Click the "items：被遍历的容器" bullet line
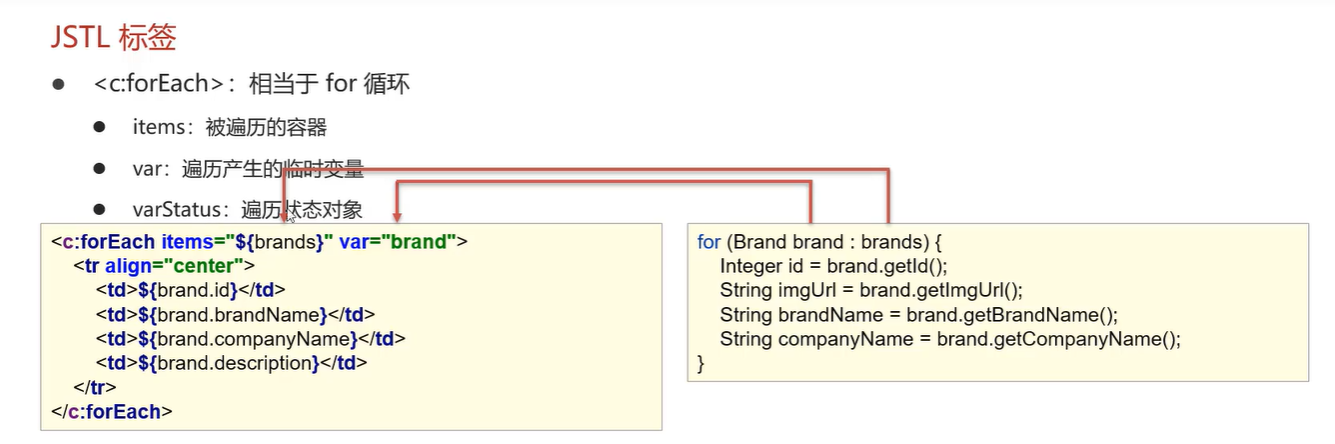The height and width of the screenshot is (444, 1335). coord(229,127)
